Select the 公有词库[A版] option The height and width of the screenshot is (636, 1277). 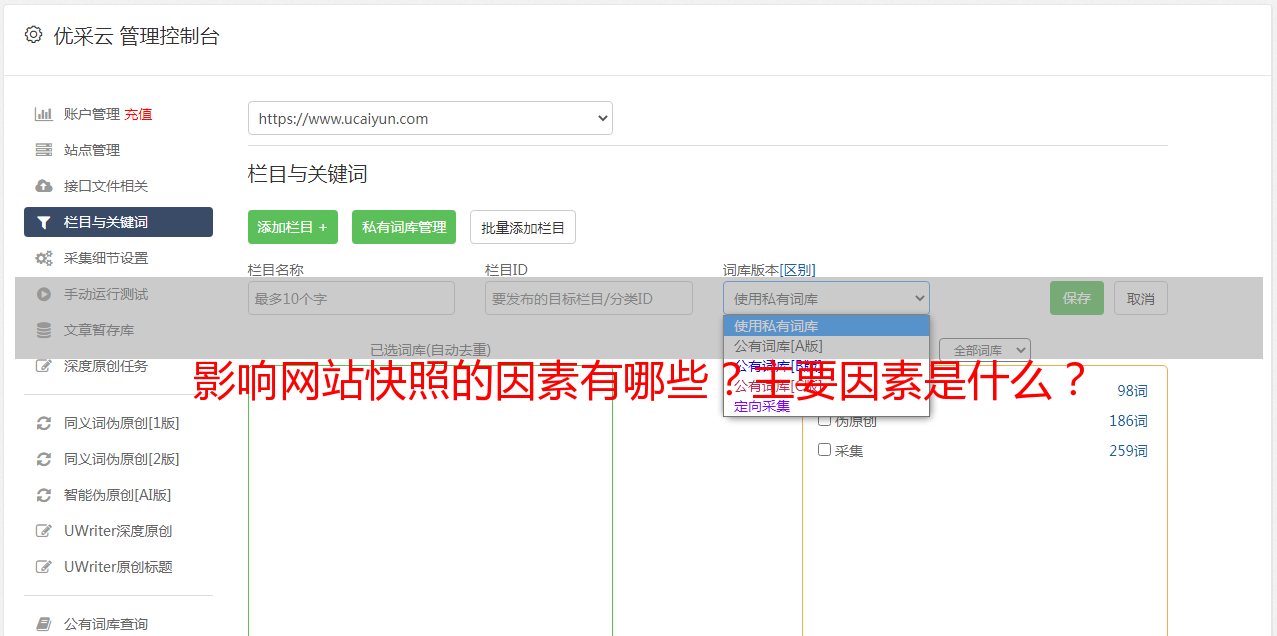click(x=826, y=346)
